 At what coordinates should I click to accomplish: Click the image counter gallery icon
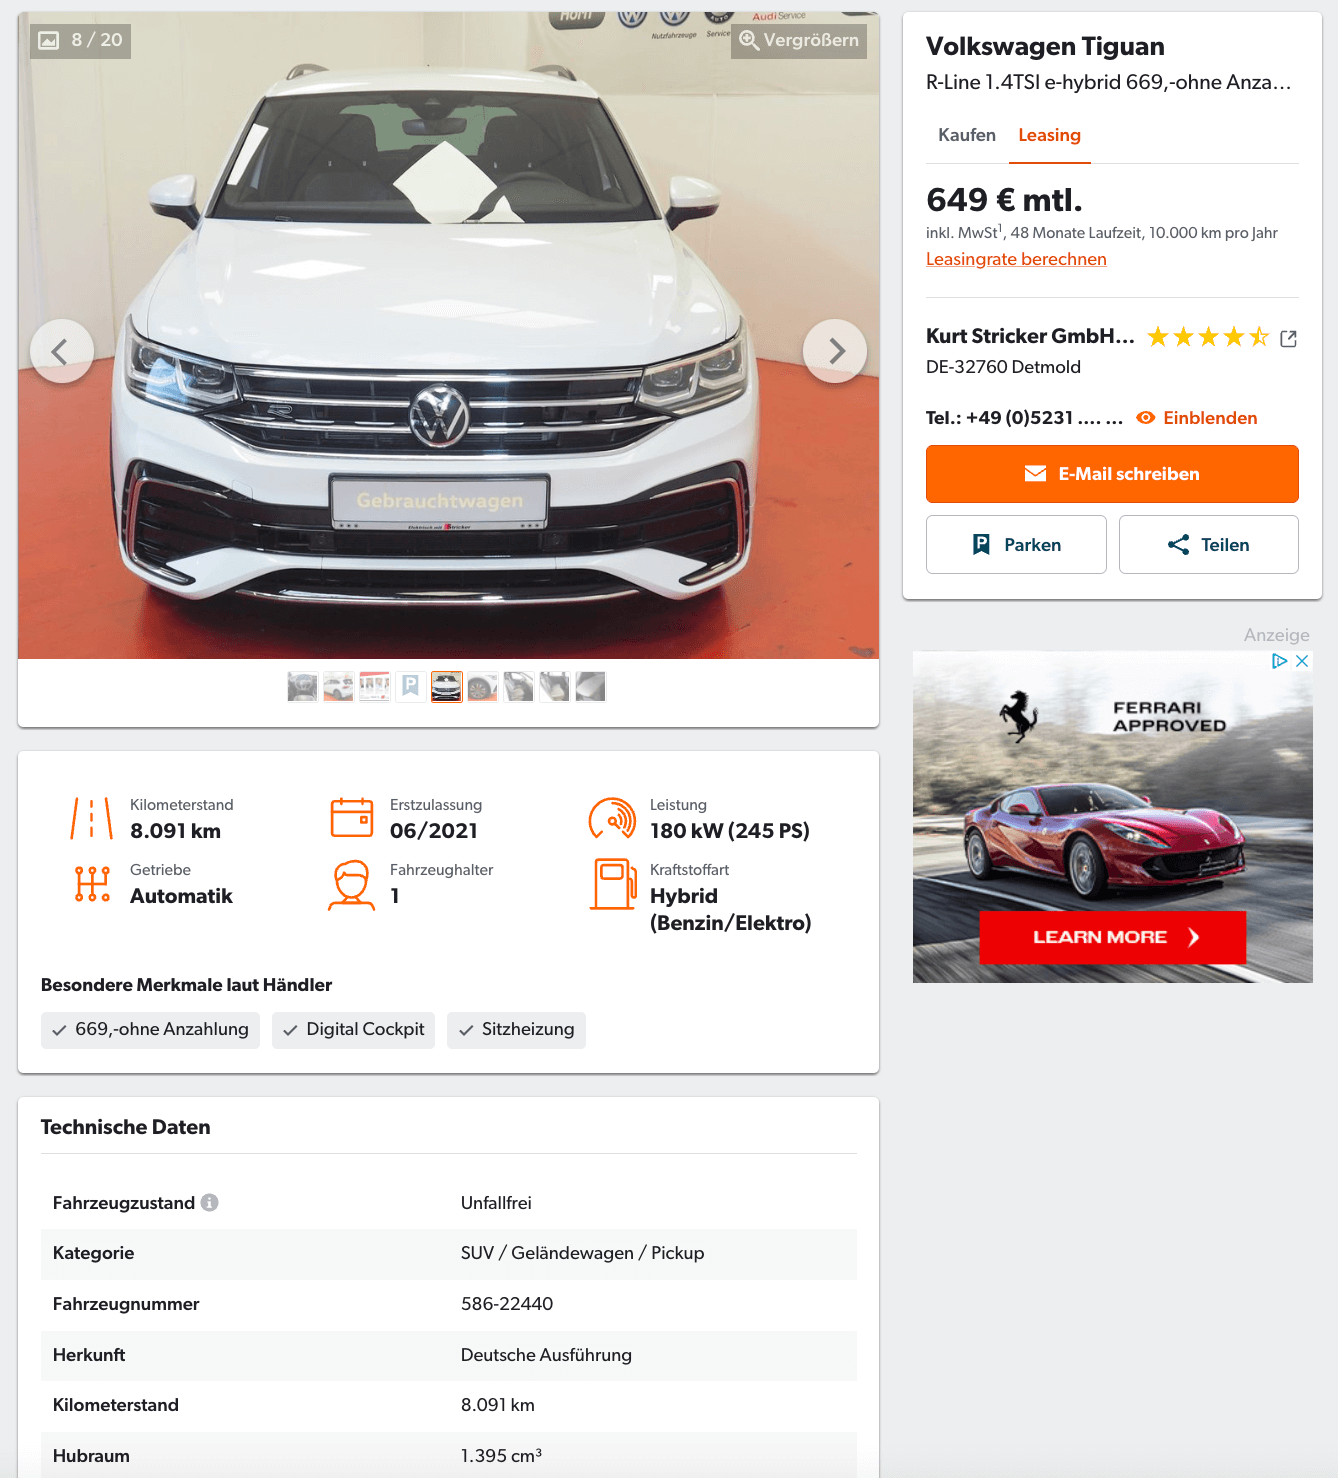click(48, 40)
